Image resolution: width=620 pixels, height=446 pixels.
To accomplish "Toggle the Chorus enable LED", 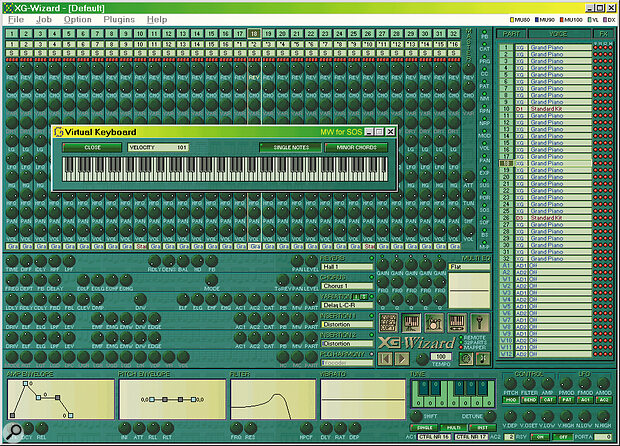I will [x=371, y=277].
